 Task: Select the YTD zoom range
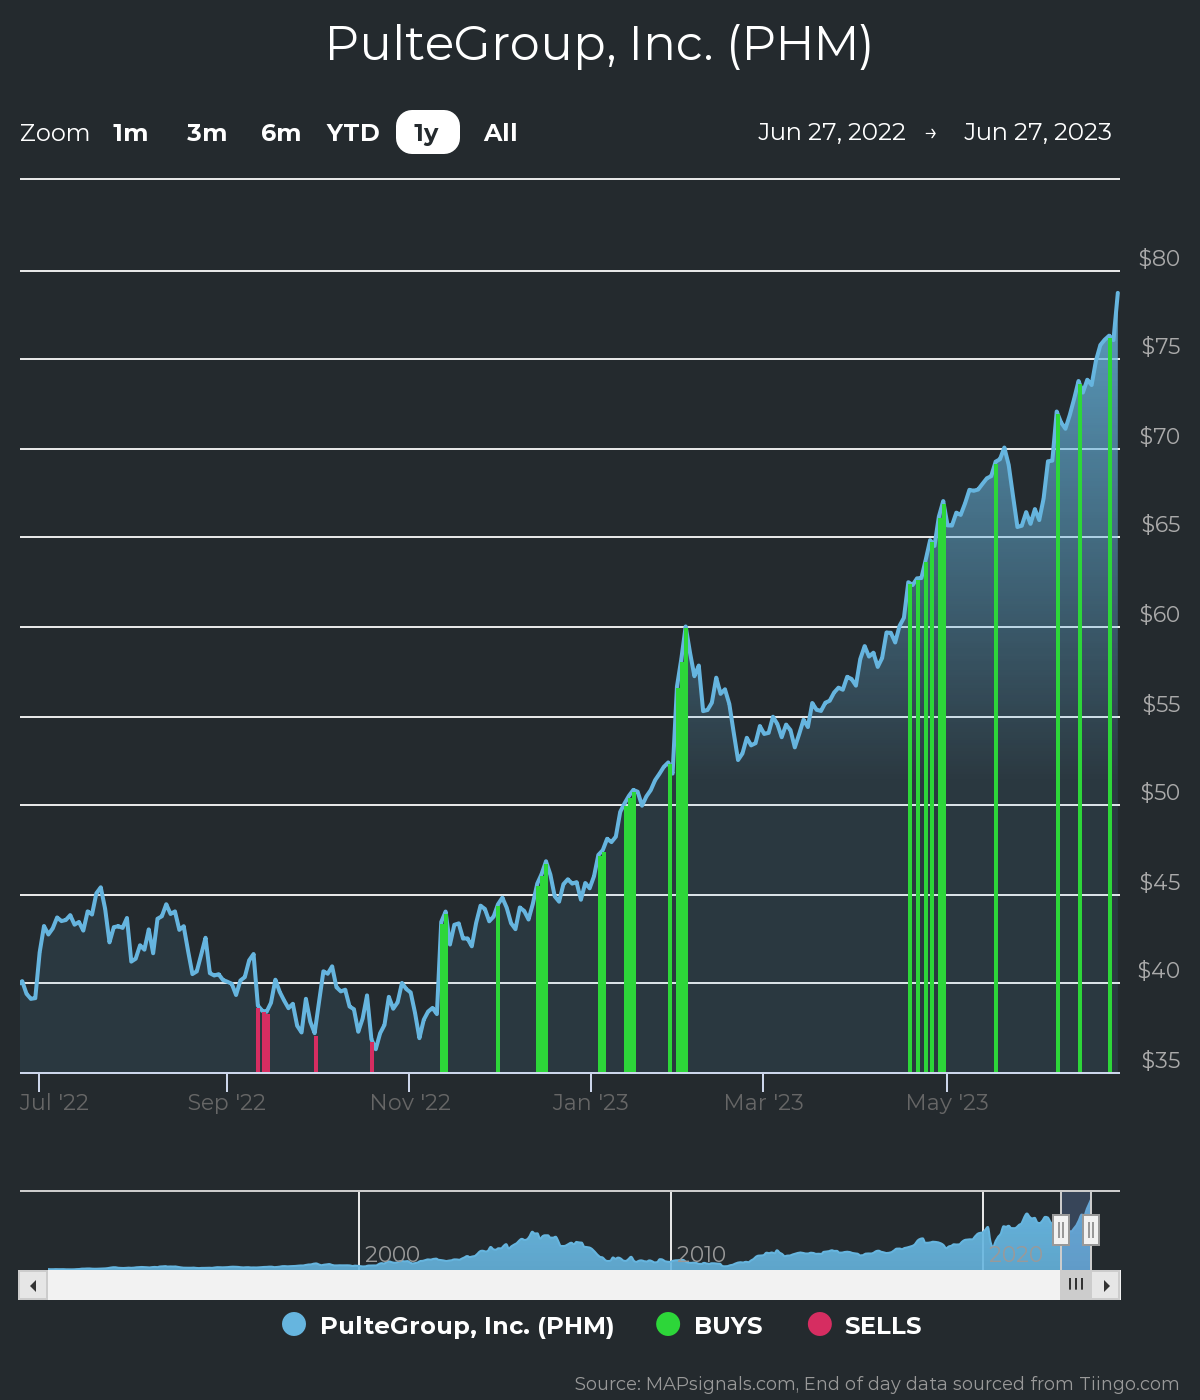(x=353, y=133)
